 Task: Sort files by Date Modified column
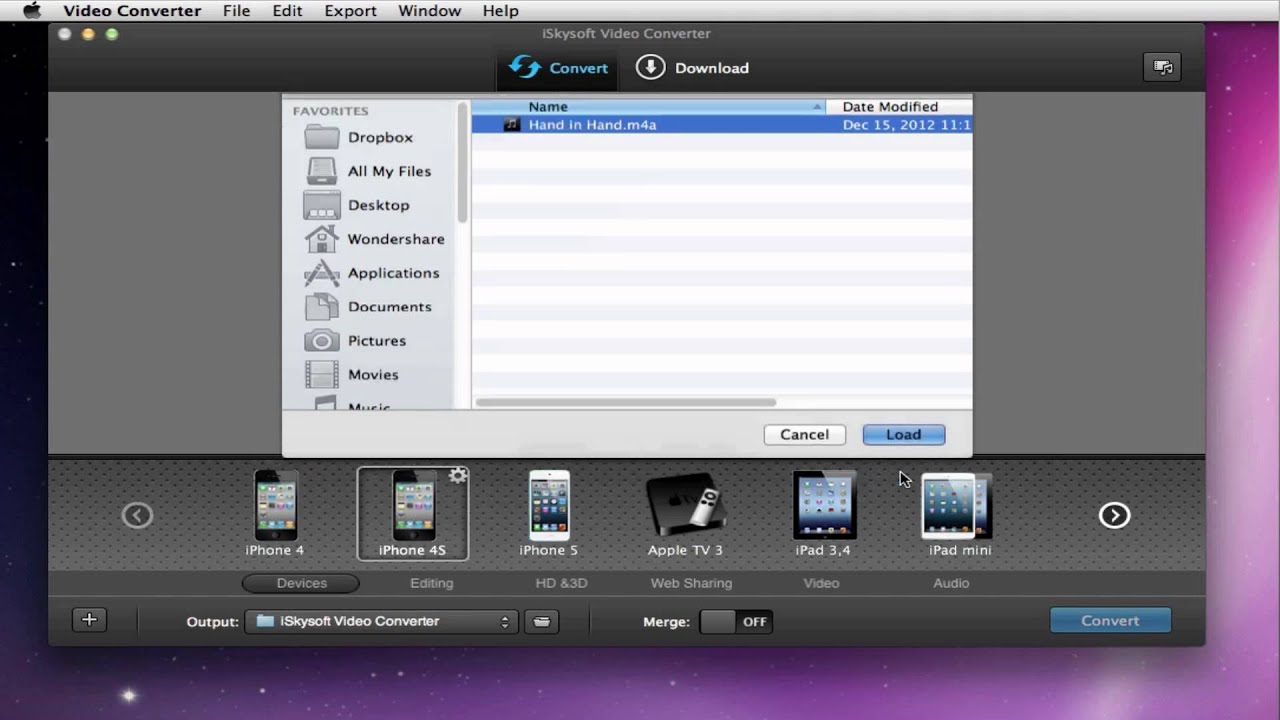tap(900, 106)
